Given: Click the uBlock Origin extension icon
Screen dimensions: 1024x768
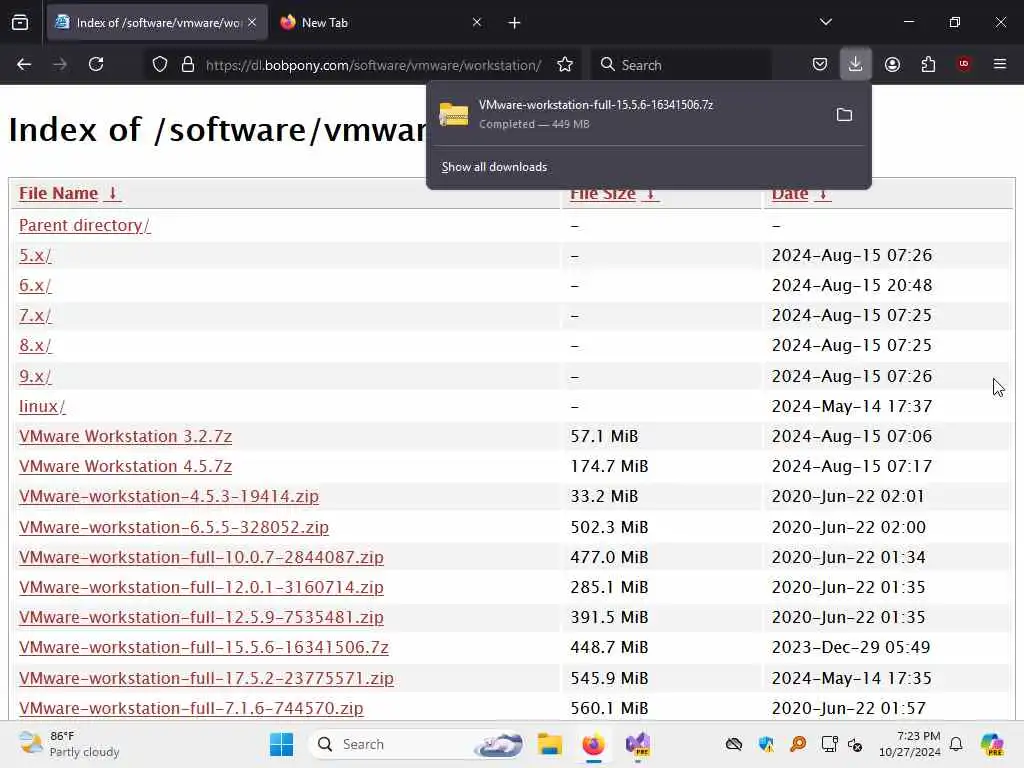Looking at the screenshot, I should (964, 64).
